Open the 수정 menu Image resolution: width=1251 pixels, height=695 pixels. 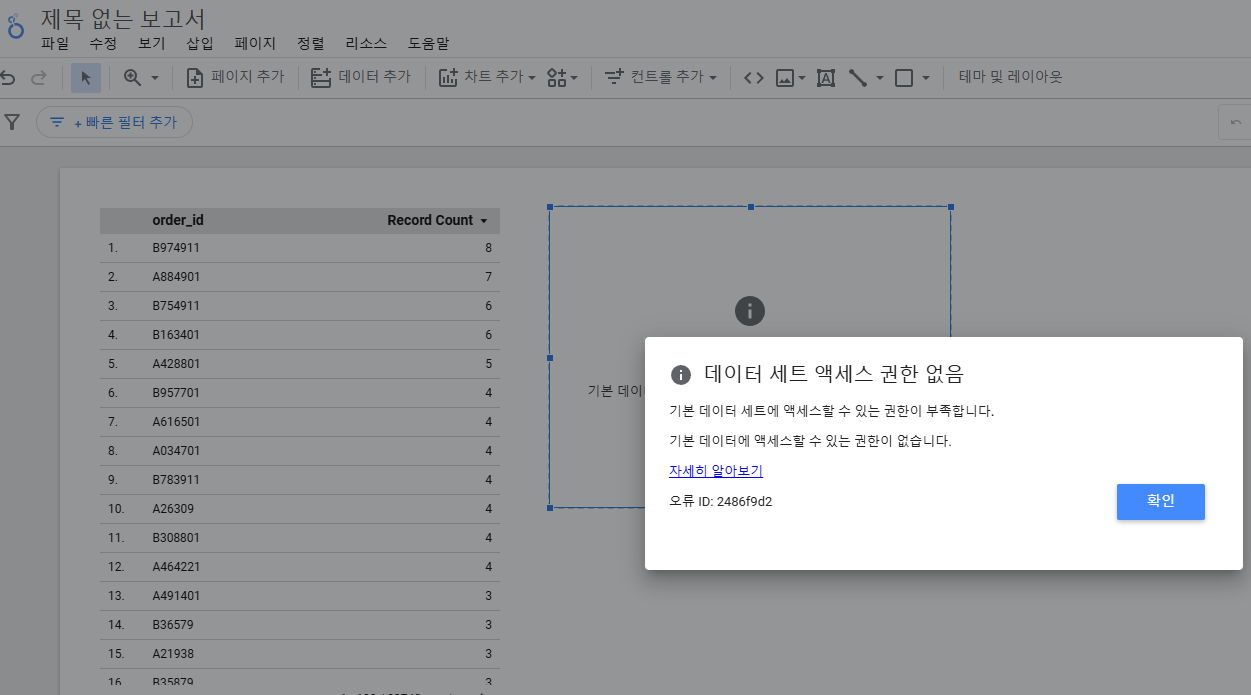click(103, 44)
